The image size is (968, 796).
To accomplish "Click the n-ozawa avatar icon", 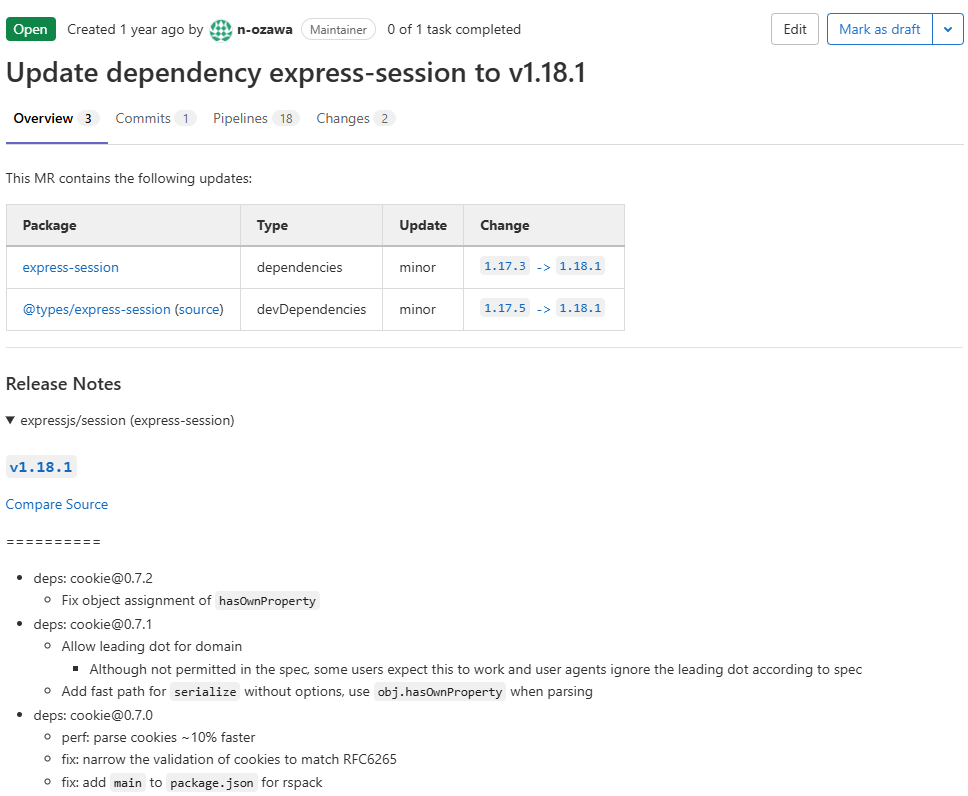I will tap(220, 30).
